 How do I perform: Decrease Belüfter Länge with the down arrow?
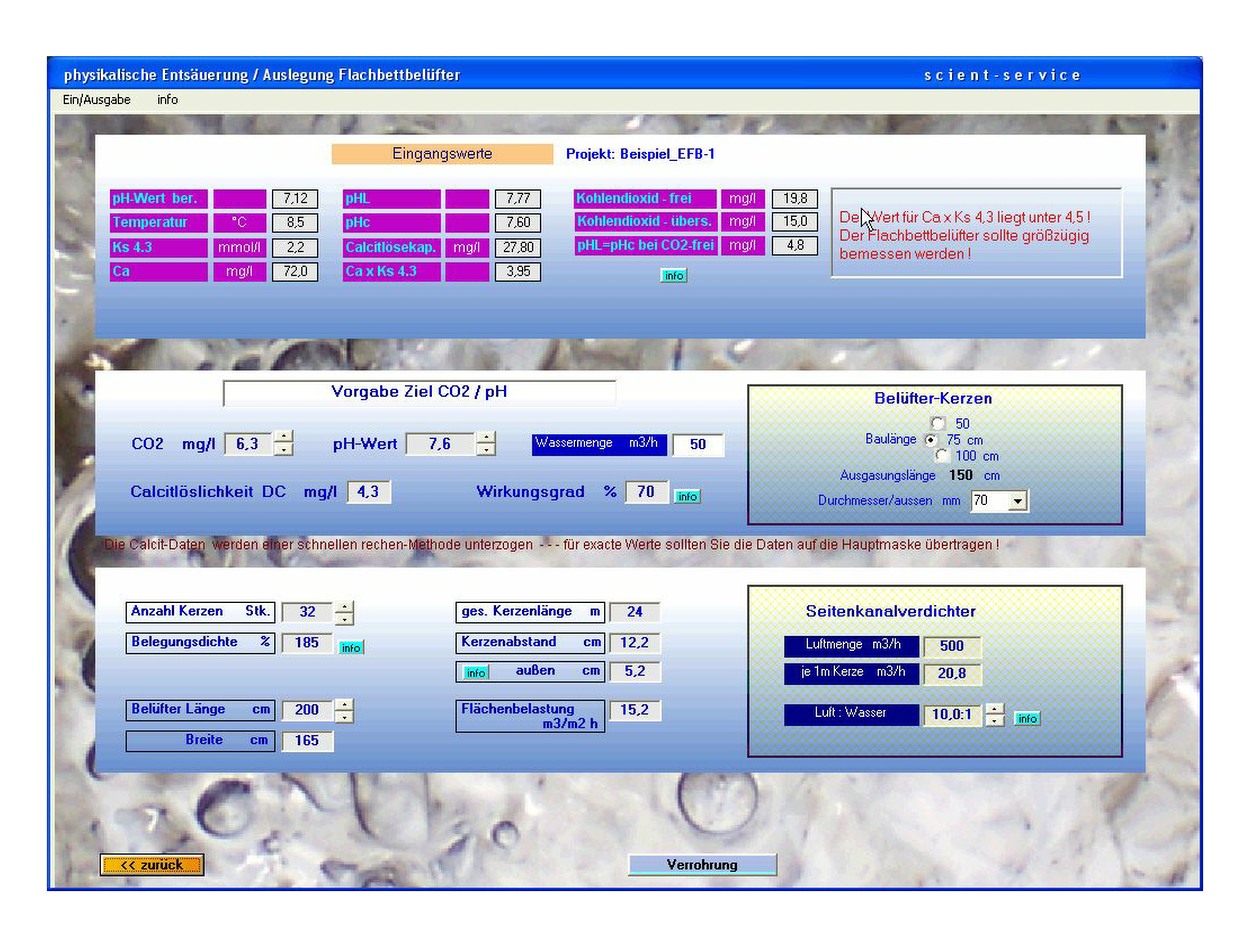344,717
